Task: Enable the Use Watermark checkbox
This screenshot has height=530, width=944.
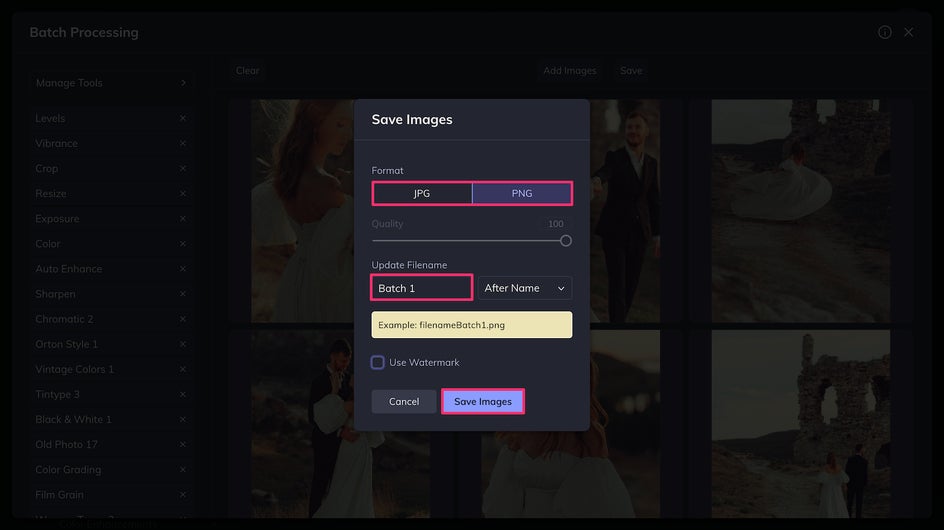Action: (377, 363)
